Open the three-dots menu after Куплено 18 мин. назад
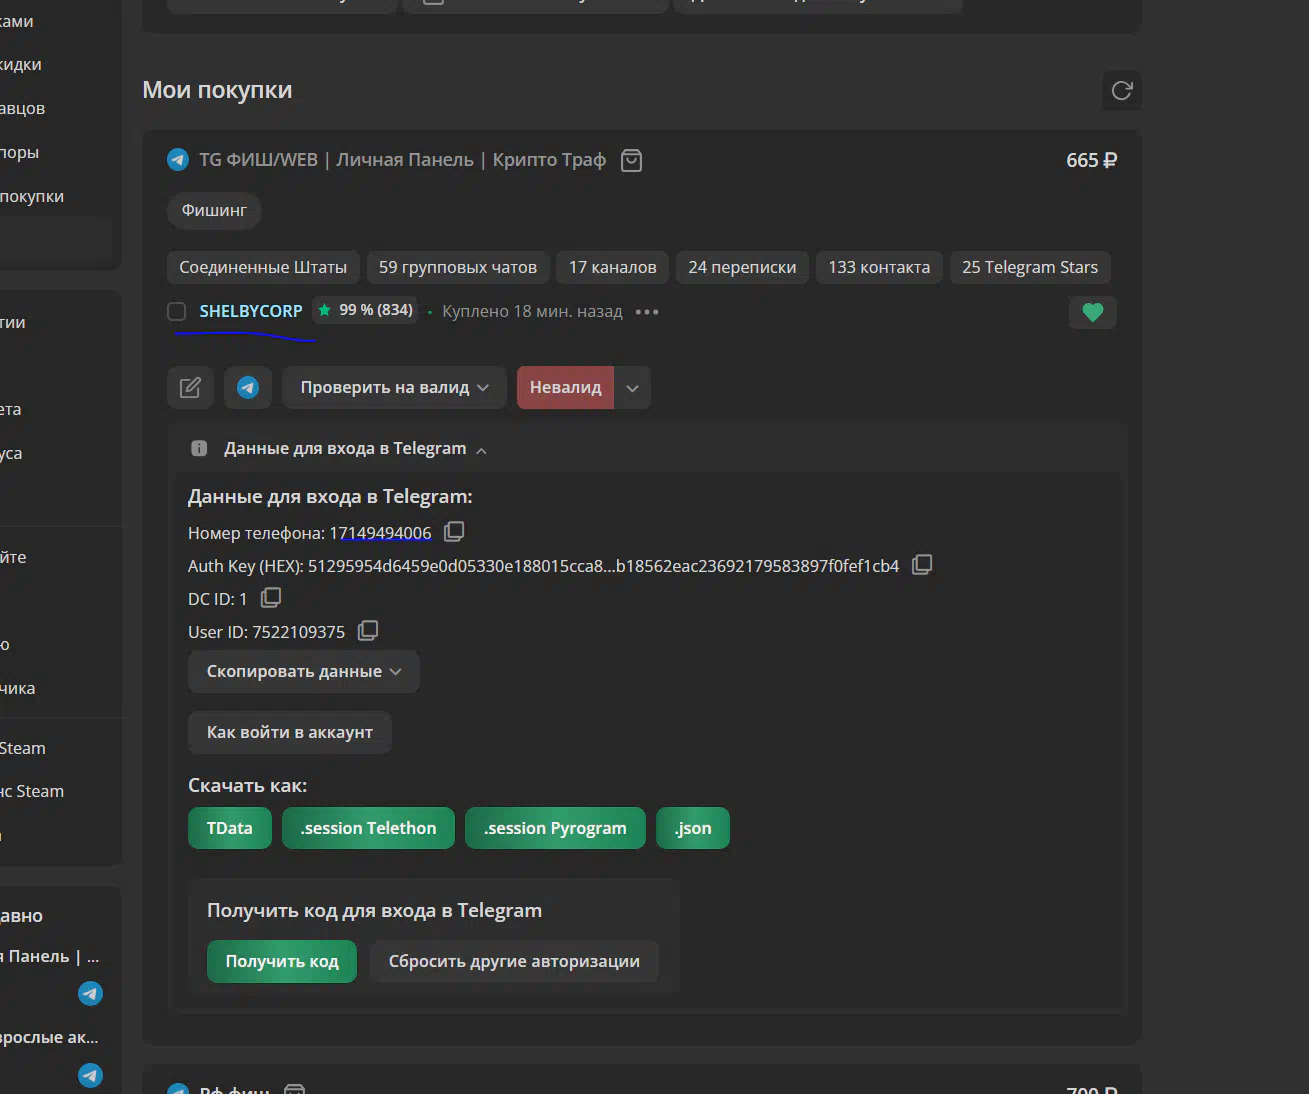 pos(647,312)
